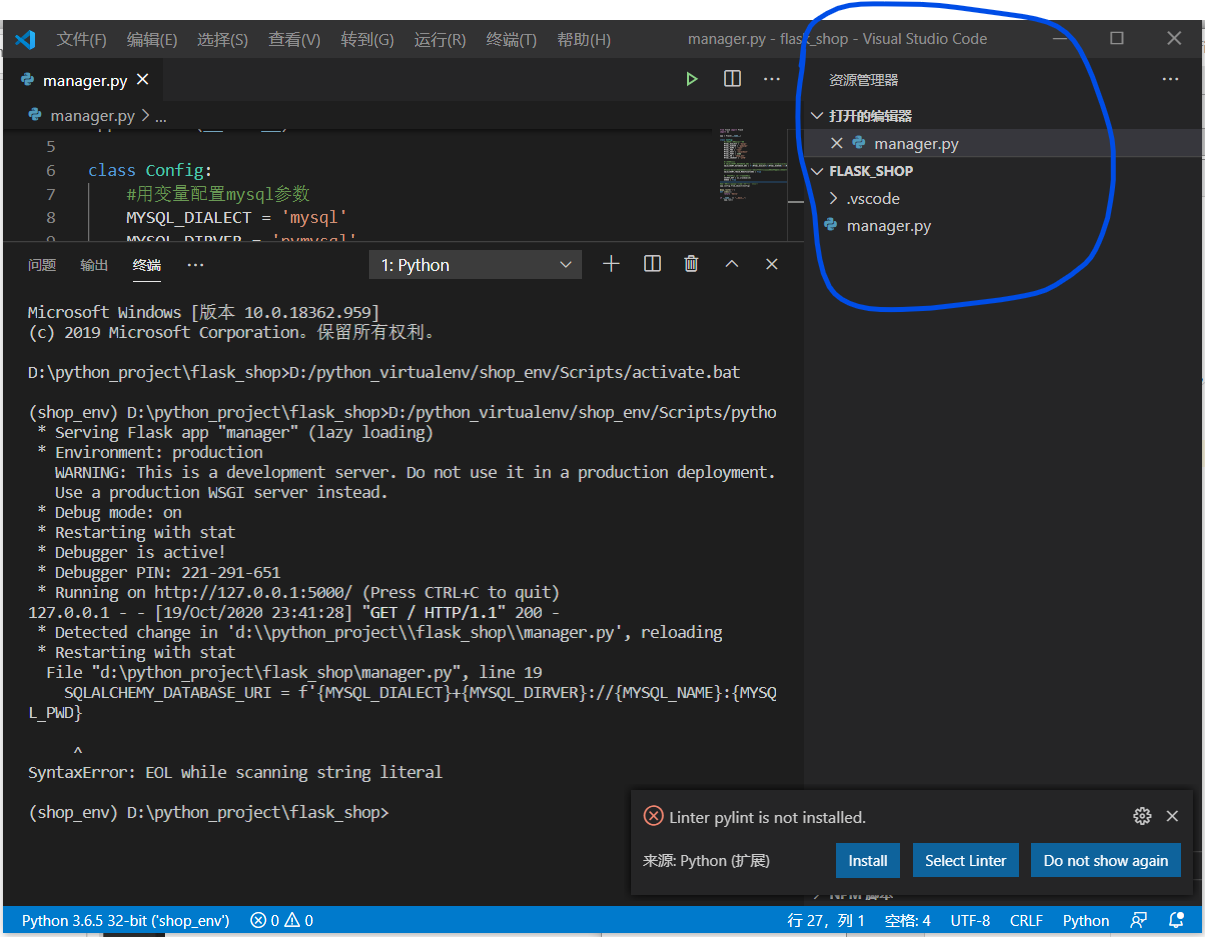Split the editor to the right
This screenshot has height=937, width=1205.
[x=732, y=79]
